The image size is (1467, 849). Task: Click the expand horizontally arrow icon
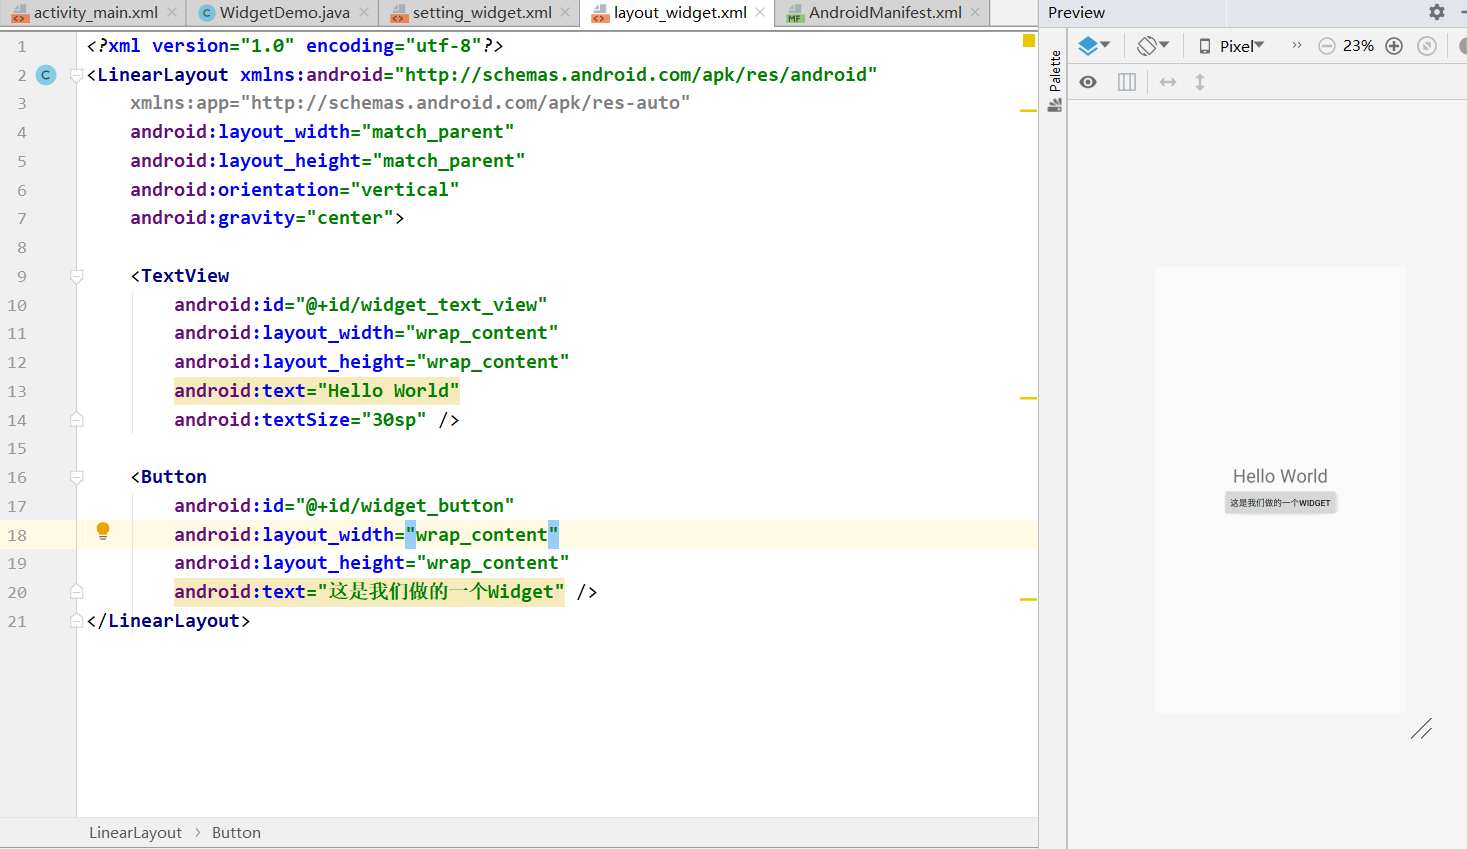tap(1168, 82)
